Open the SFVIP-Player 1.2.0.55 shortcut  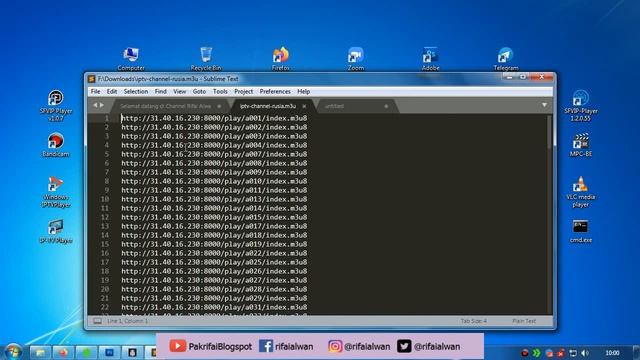pos(580,106)
